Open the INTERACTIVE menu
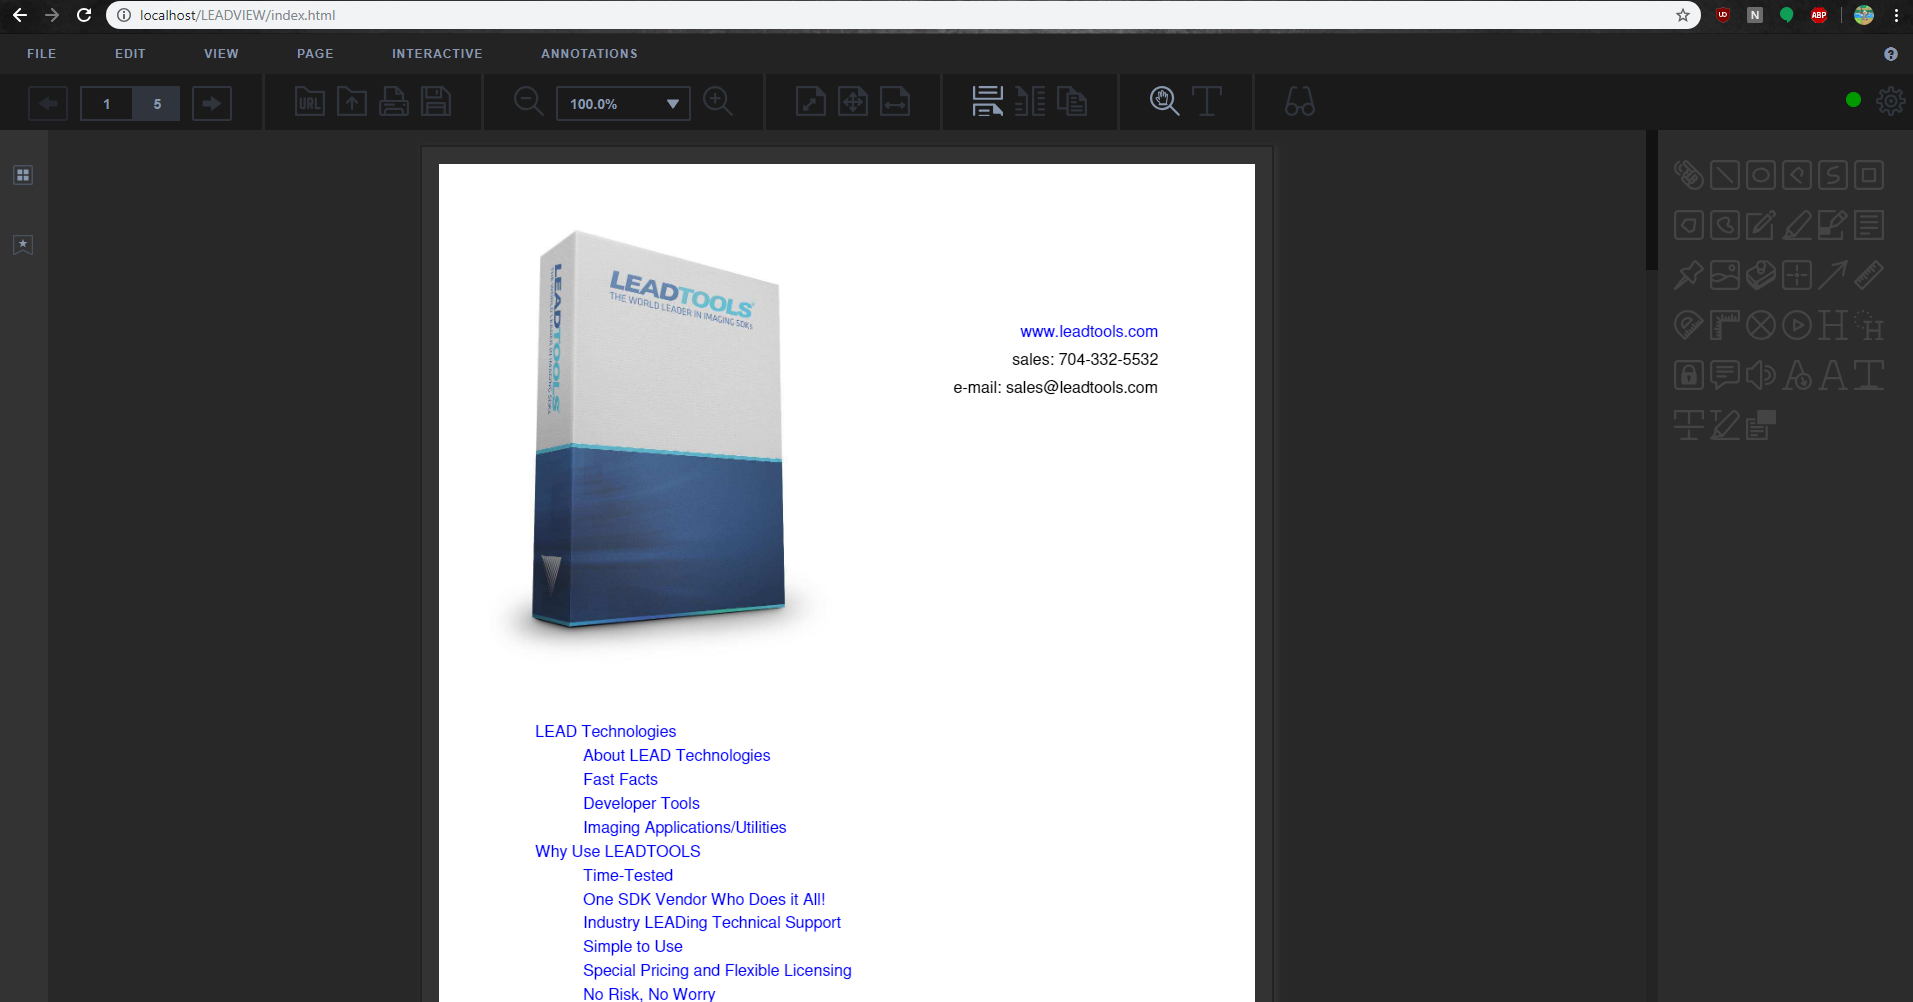1913x1002 pixels. [x=437, y=54]
